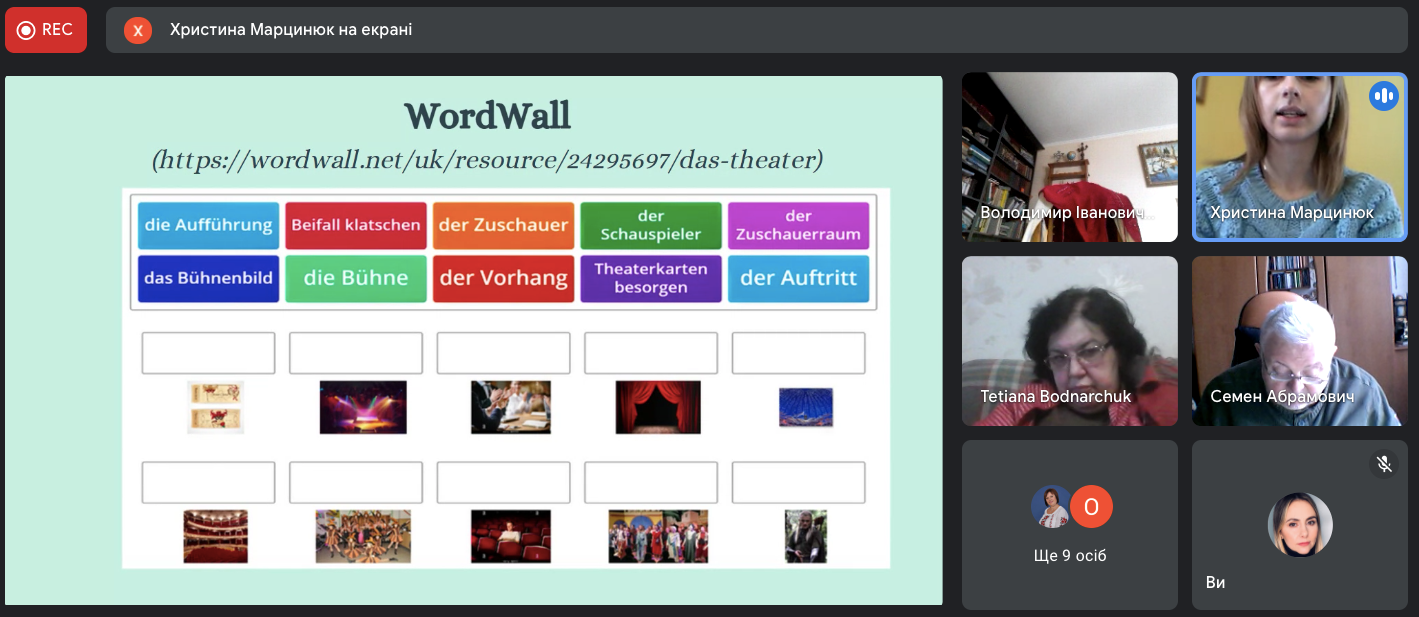Click your profile avatar in 'Ви' tile
The width and height of the screenshot is (1419, 617).
(1299, 525)
